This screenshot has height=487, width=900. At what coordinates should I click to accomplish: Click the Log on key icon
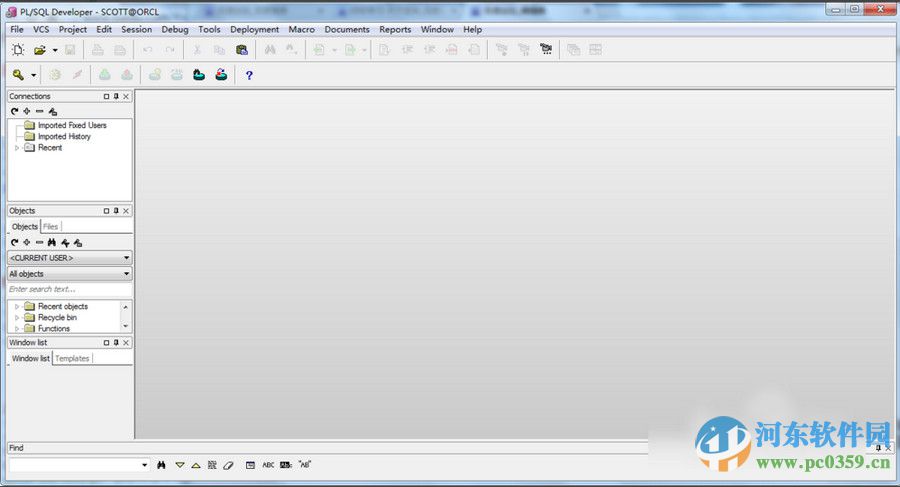[18, 75]
